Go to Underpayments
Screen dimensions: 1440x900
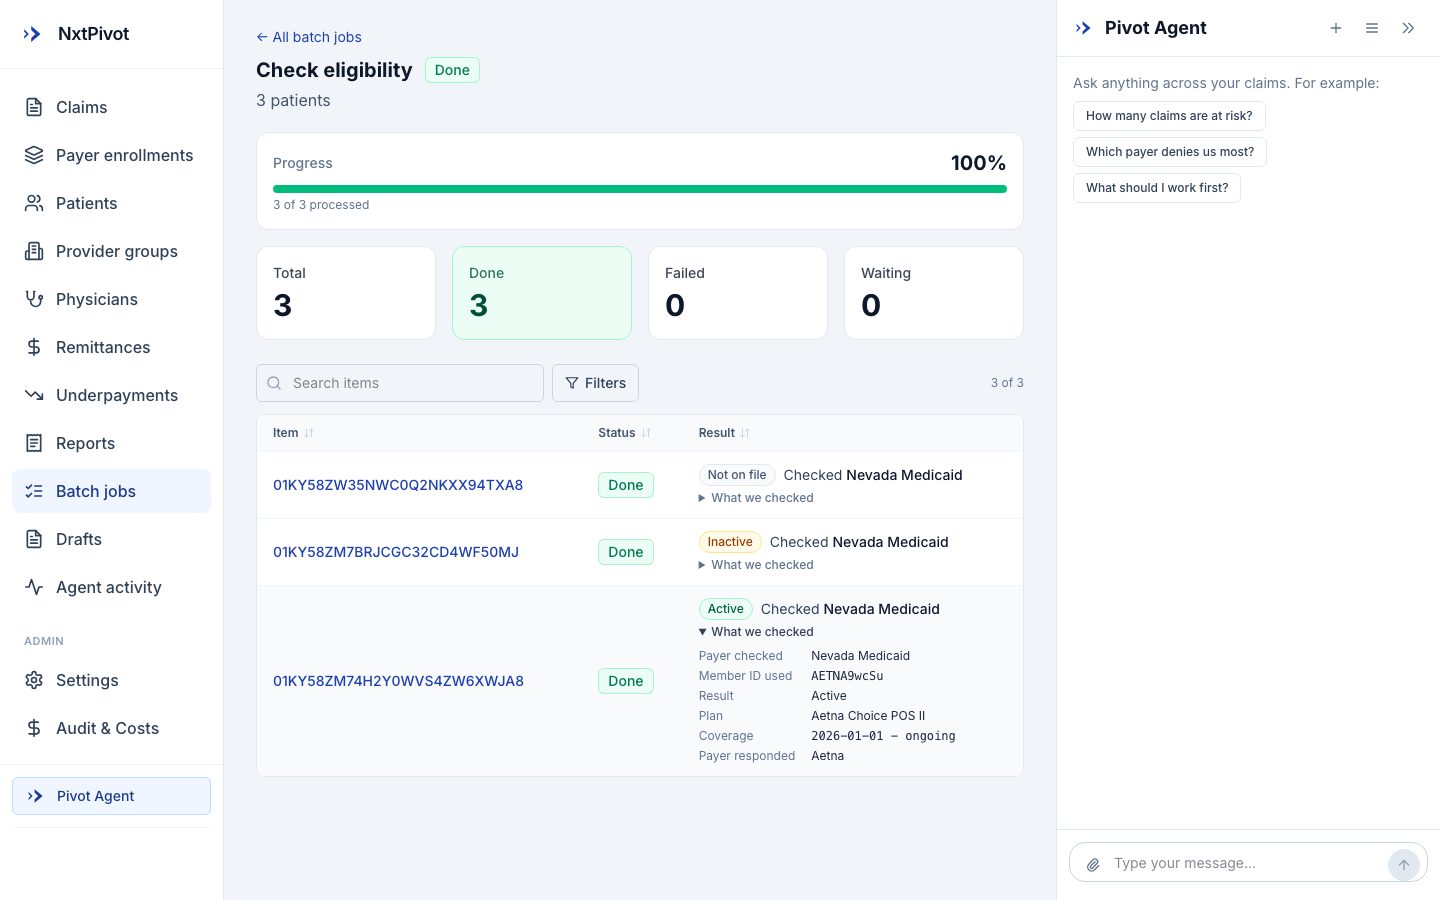click(111, 395)
